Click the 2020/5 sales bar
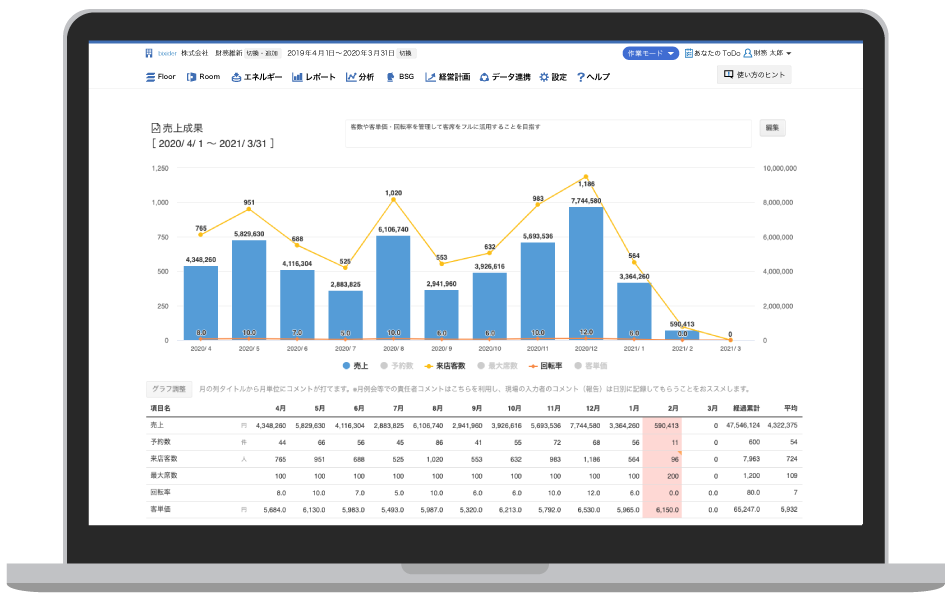Image resolution: width=950 pixels, height=600 pixels. (249, 290)
